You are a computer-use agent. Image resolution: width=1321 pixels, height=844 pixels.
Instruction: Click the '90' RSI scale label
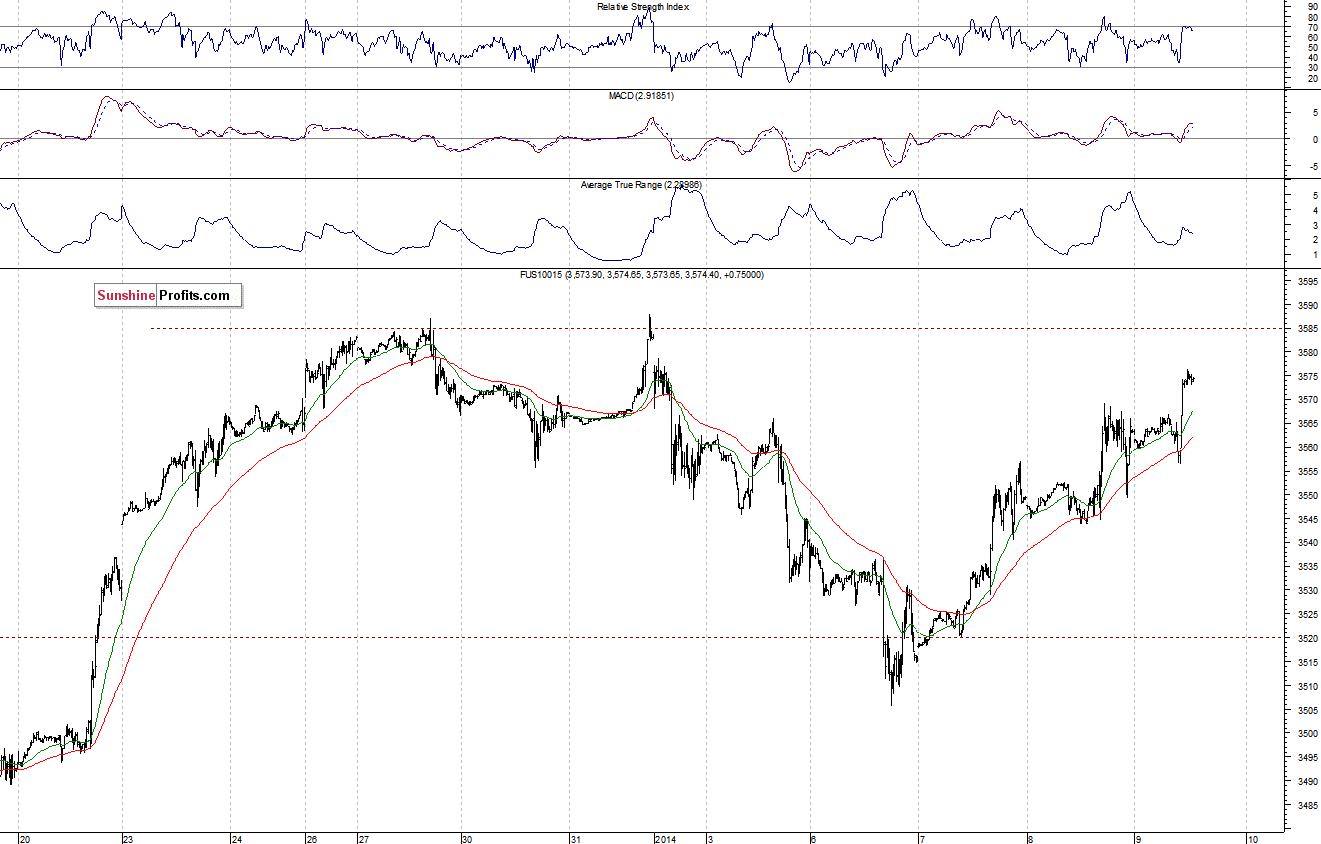click(x=1311, y=6)
